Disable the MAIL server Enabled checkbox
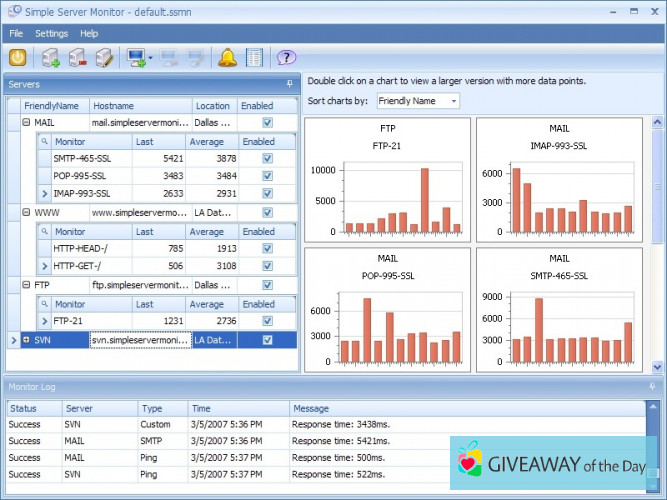 [267, 123]
